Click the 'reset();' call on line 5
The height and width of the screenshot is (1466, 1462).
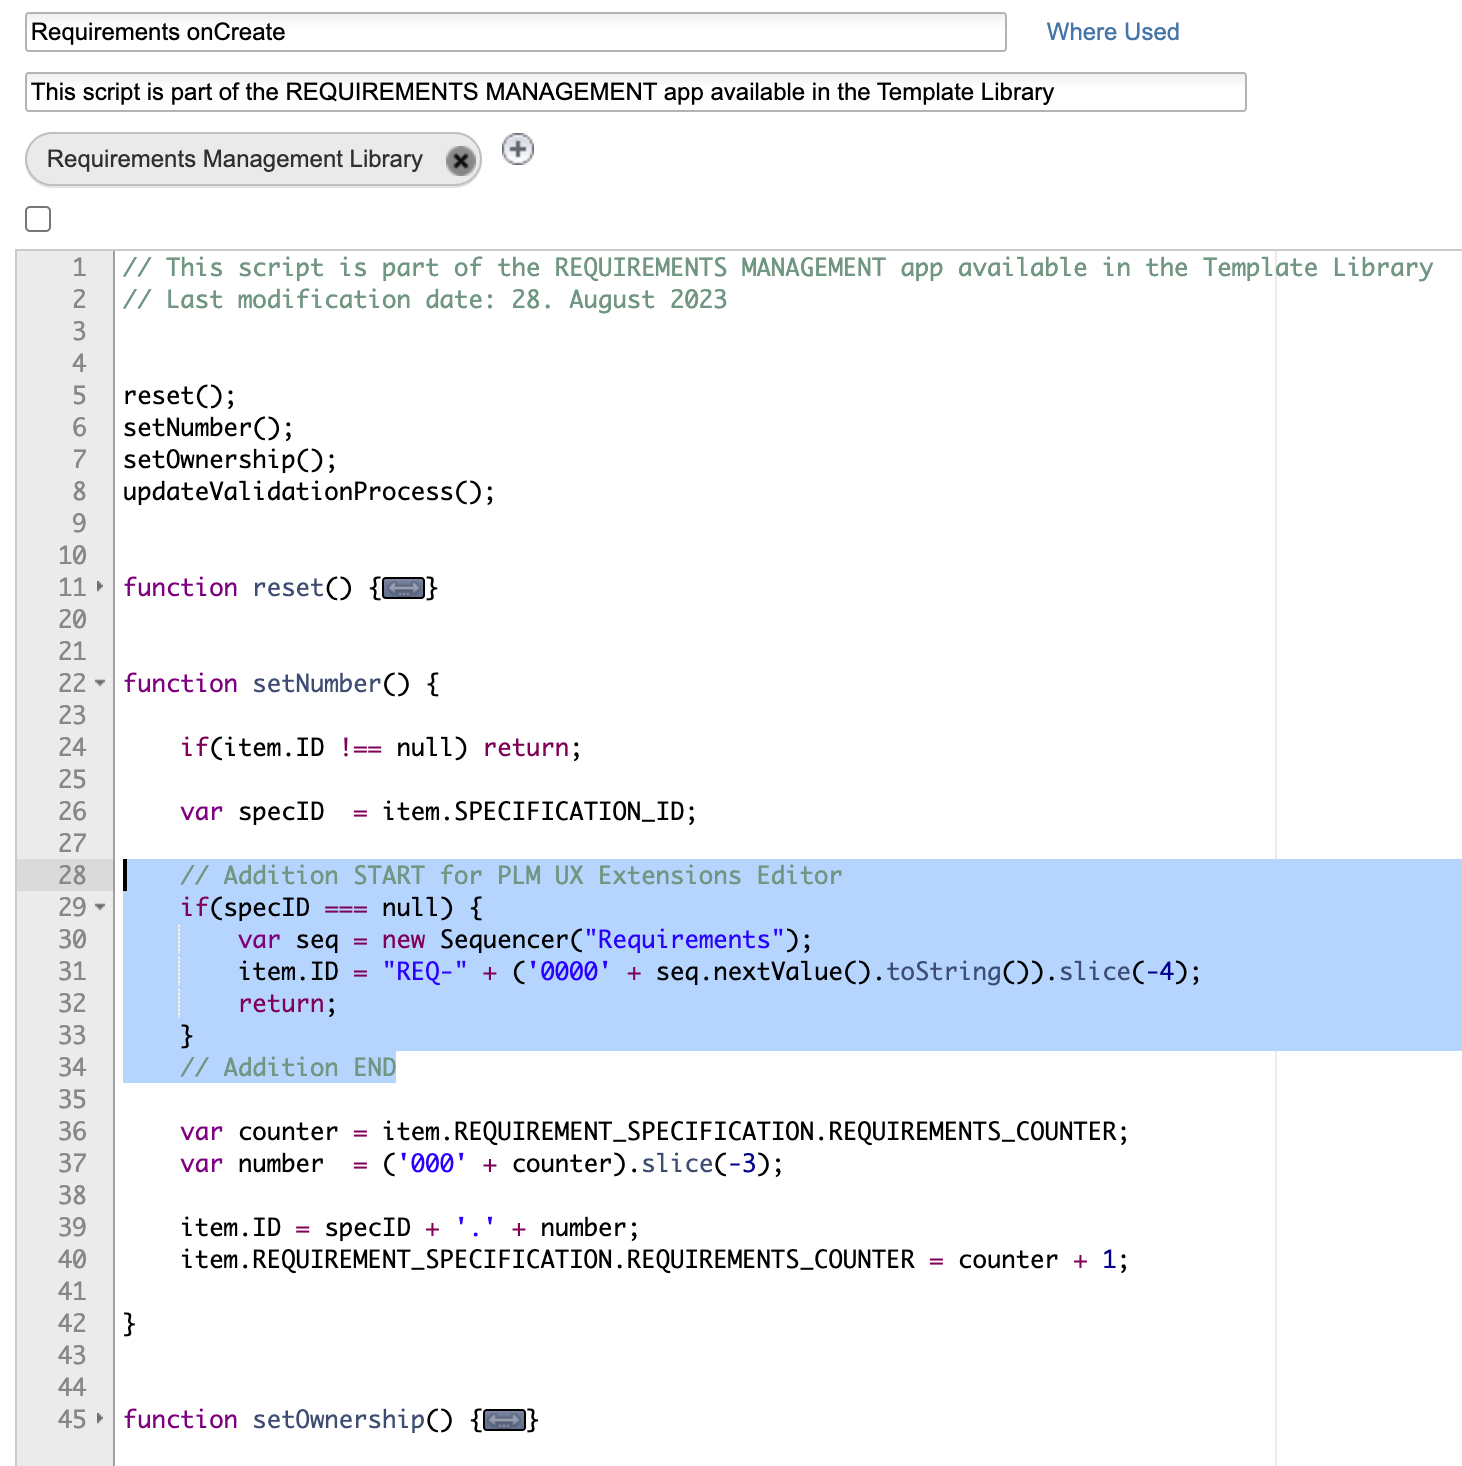(180, 395)
